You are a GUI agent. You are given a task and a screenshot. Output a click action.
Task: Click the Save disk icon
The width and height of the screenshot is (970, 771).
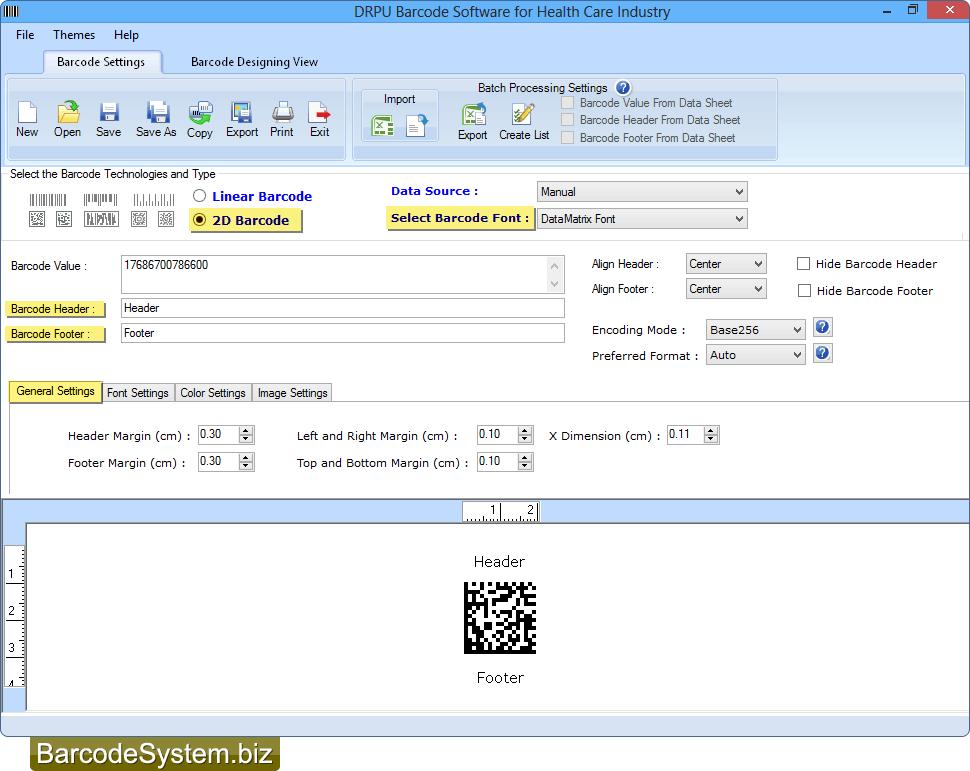[108, 113]
